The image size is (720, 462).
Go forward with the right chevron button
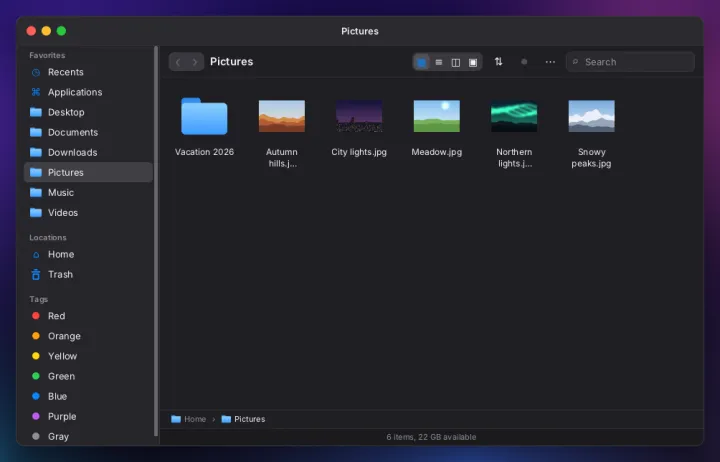(195, 62)
